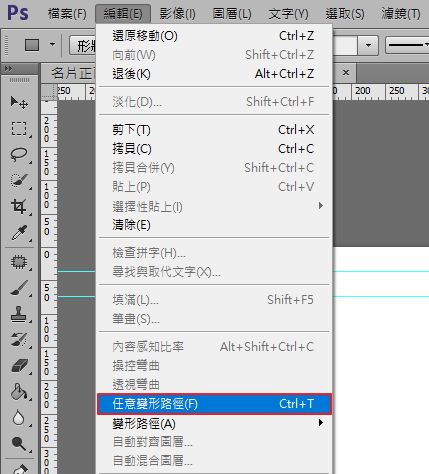Screen dimensions: 429x474
Task: Select the Crop tool
Action: click(19, 207)
